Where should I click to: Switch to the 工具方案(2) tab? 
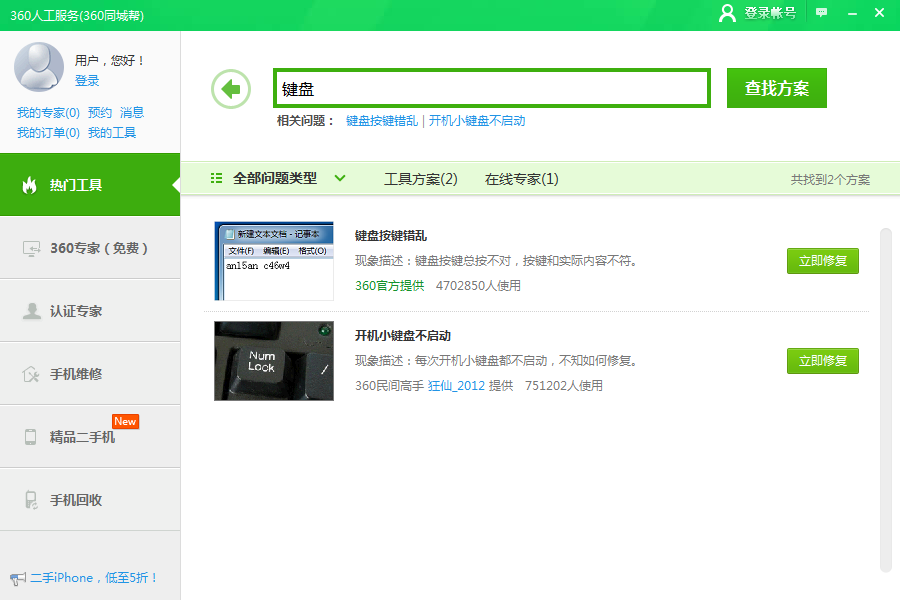click(x=420, y=179)
